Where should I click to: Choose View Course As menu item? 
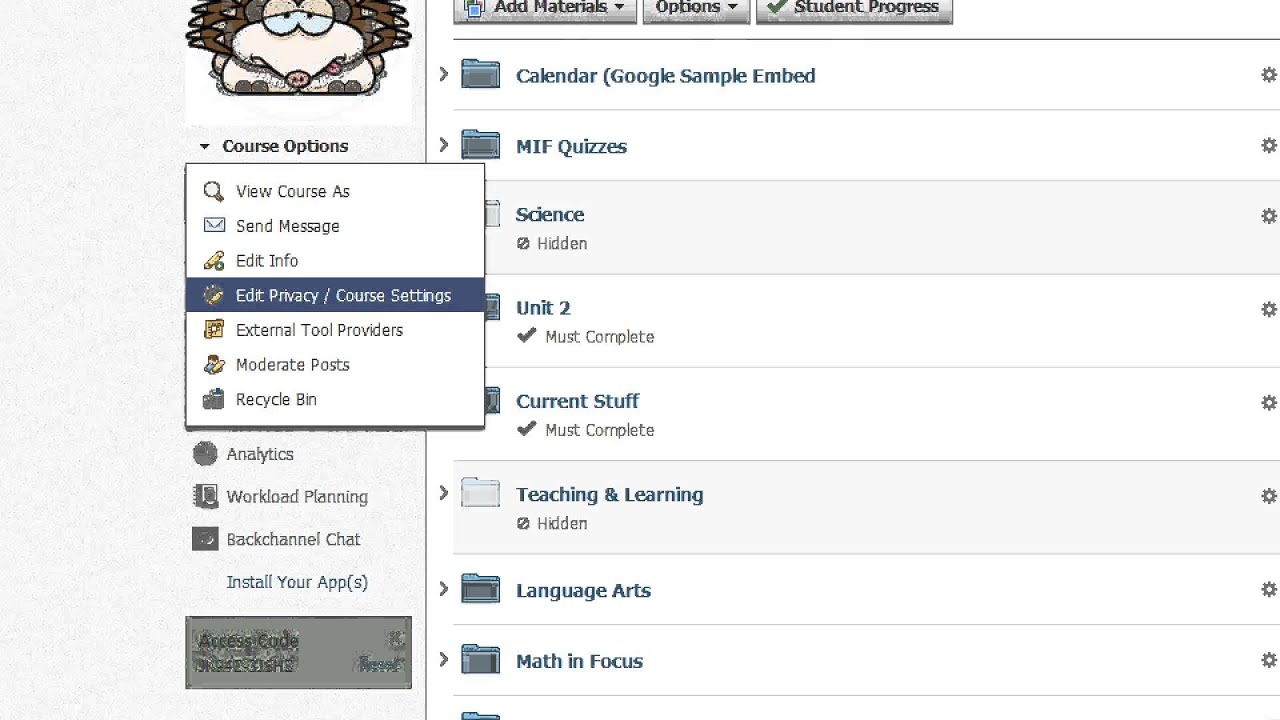pyautogui.click(x=292, y=191)
